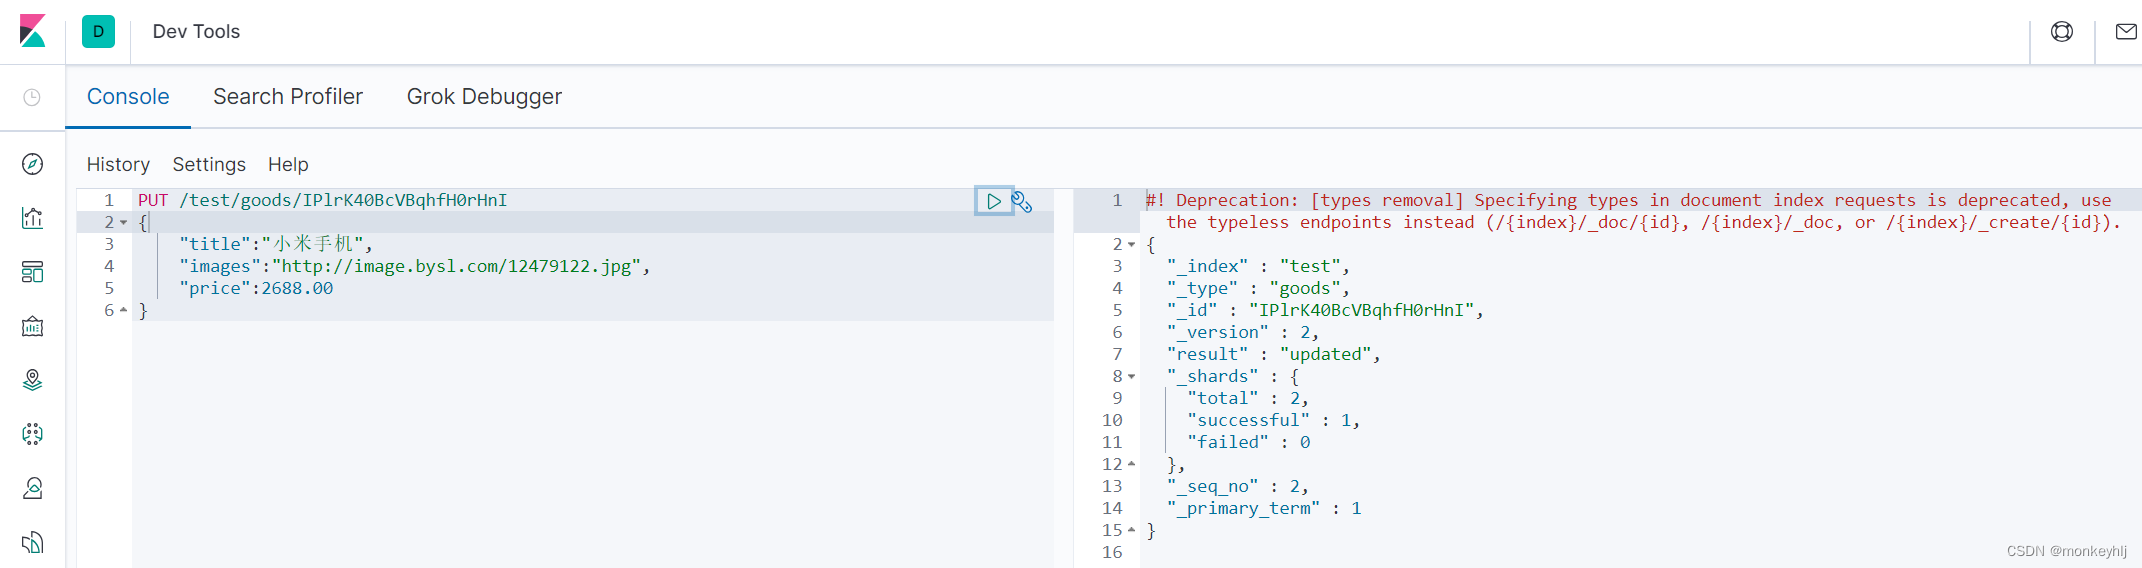
Task: Switch to the Search Profiler tab
Action: point(288,97)
